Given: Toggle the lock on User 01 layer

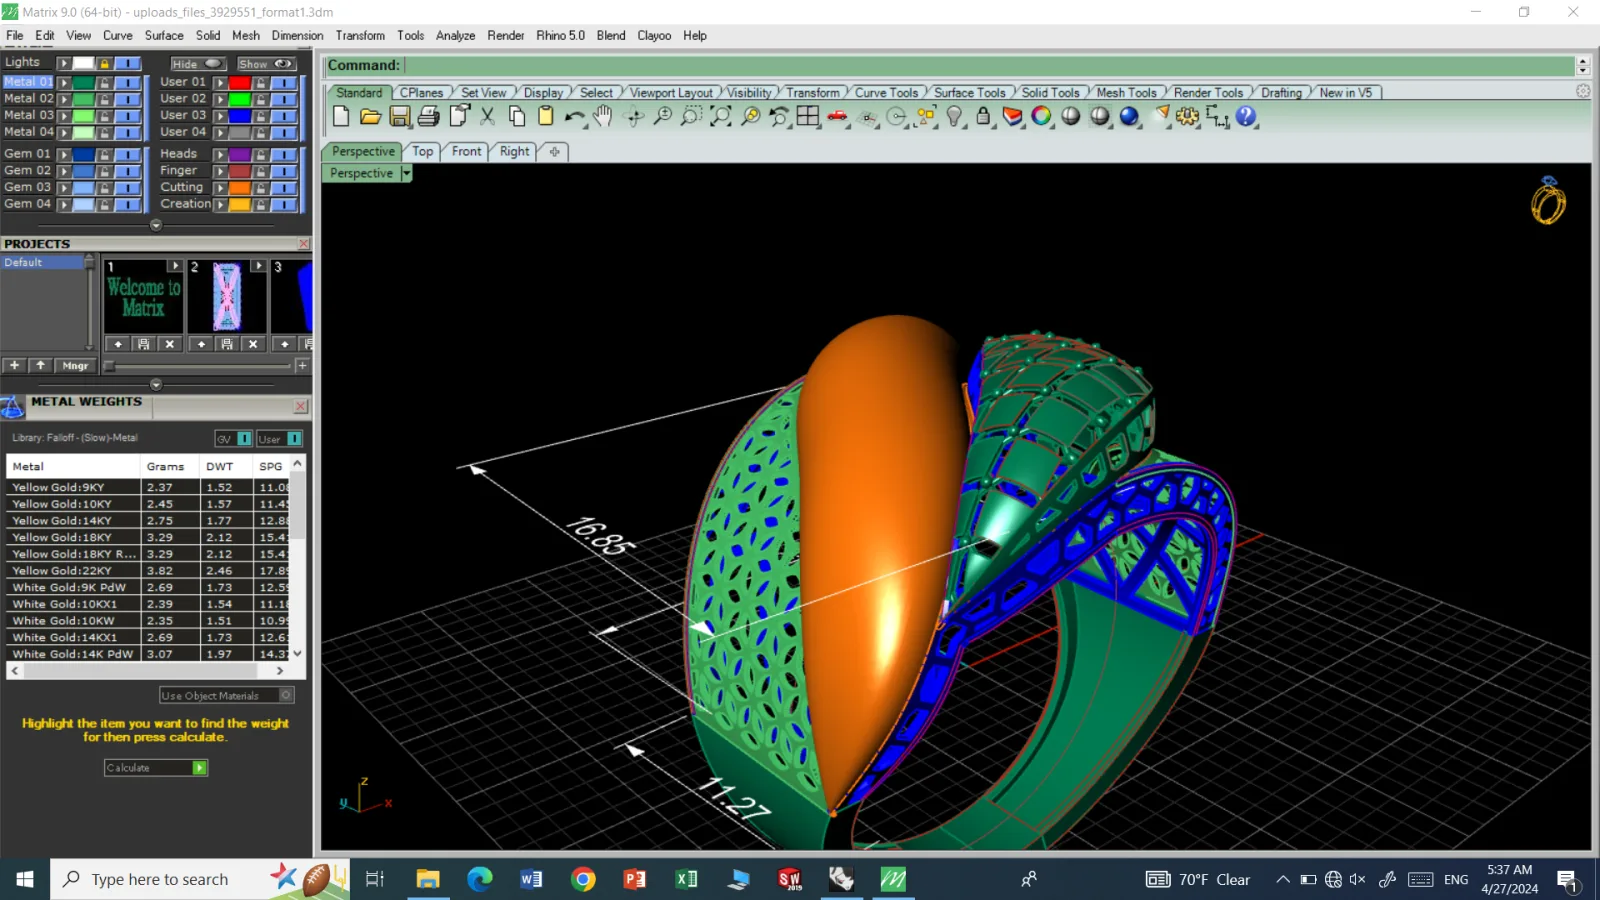Looking at the screenshot, I should (261, 82).
